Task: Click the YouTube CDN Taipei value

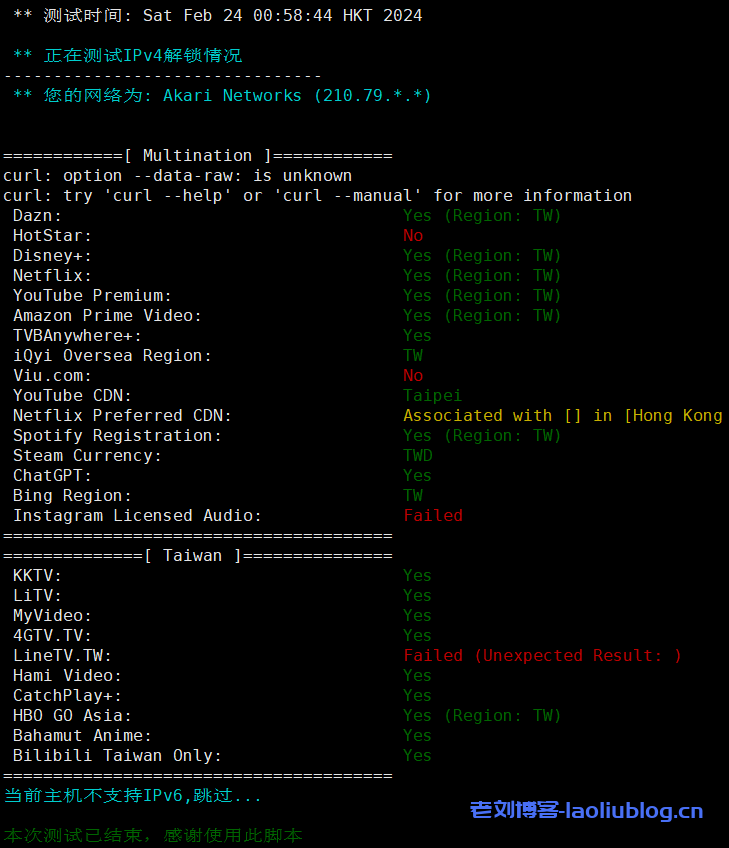Action: (x=432, y=395)
